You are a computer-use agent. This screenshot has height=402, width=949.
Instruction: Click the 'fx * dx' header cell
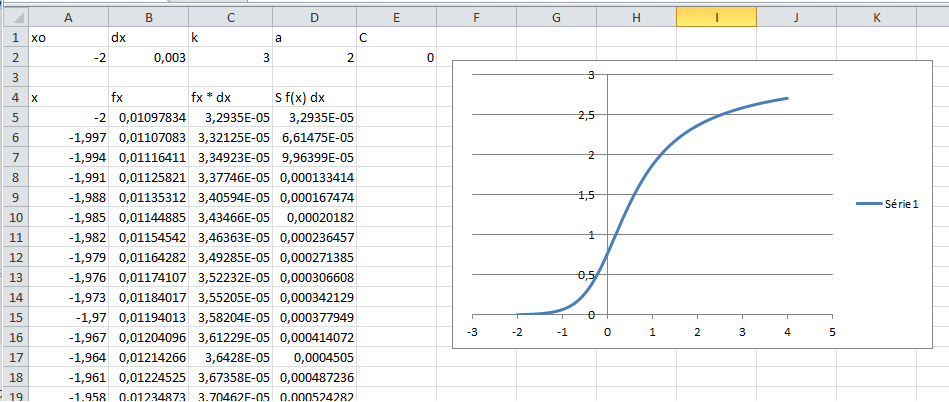click(230, 97)
